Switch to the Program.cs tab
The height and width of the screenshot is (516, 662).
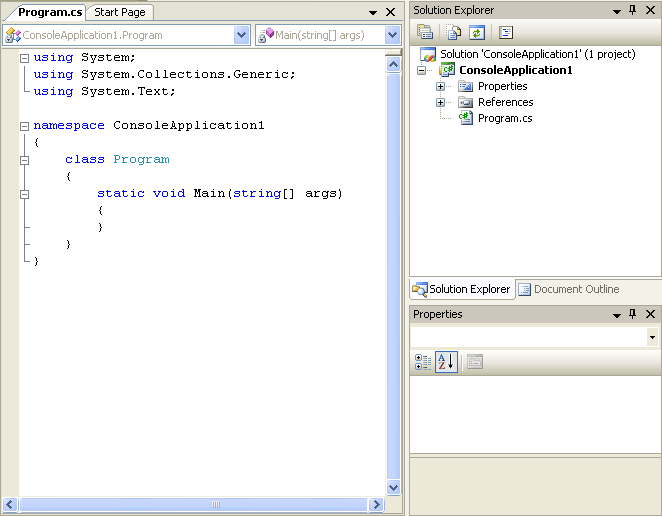[50, 12]
